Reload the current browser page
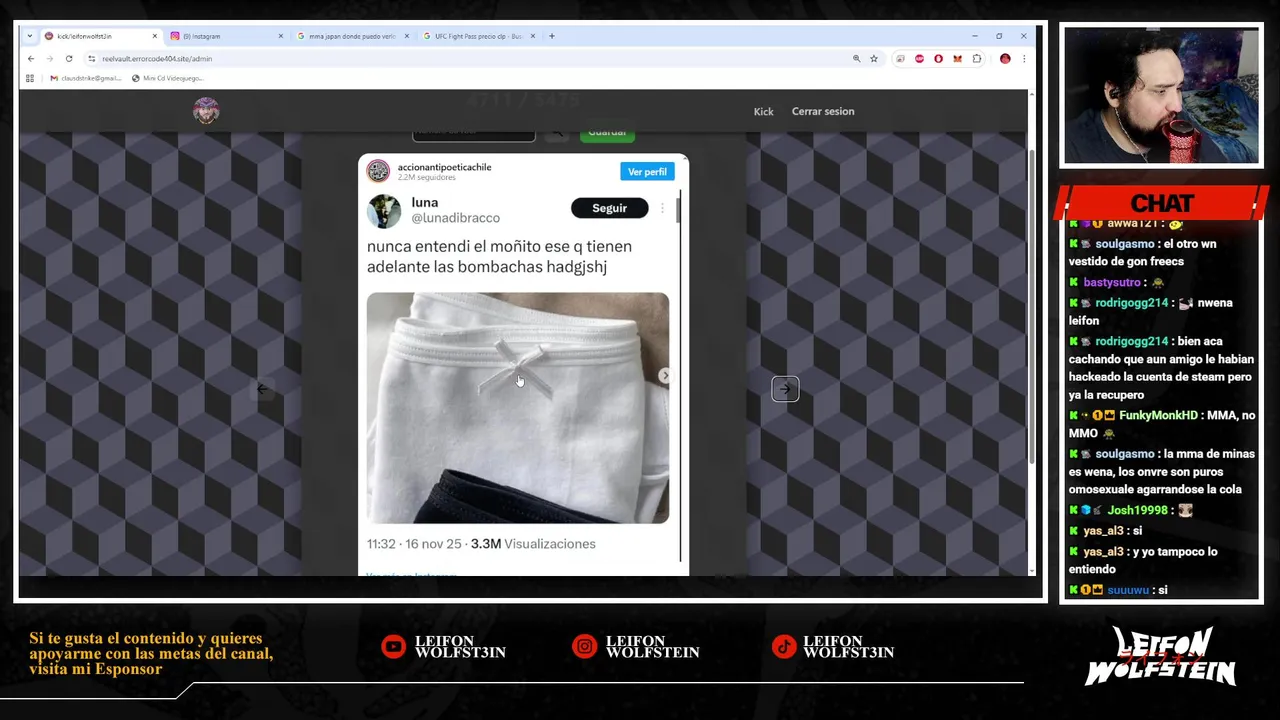Screen dimensions: 1280x720 69,59
